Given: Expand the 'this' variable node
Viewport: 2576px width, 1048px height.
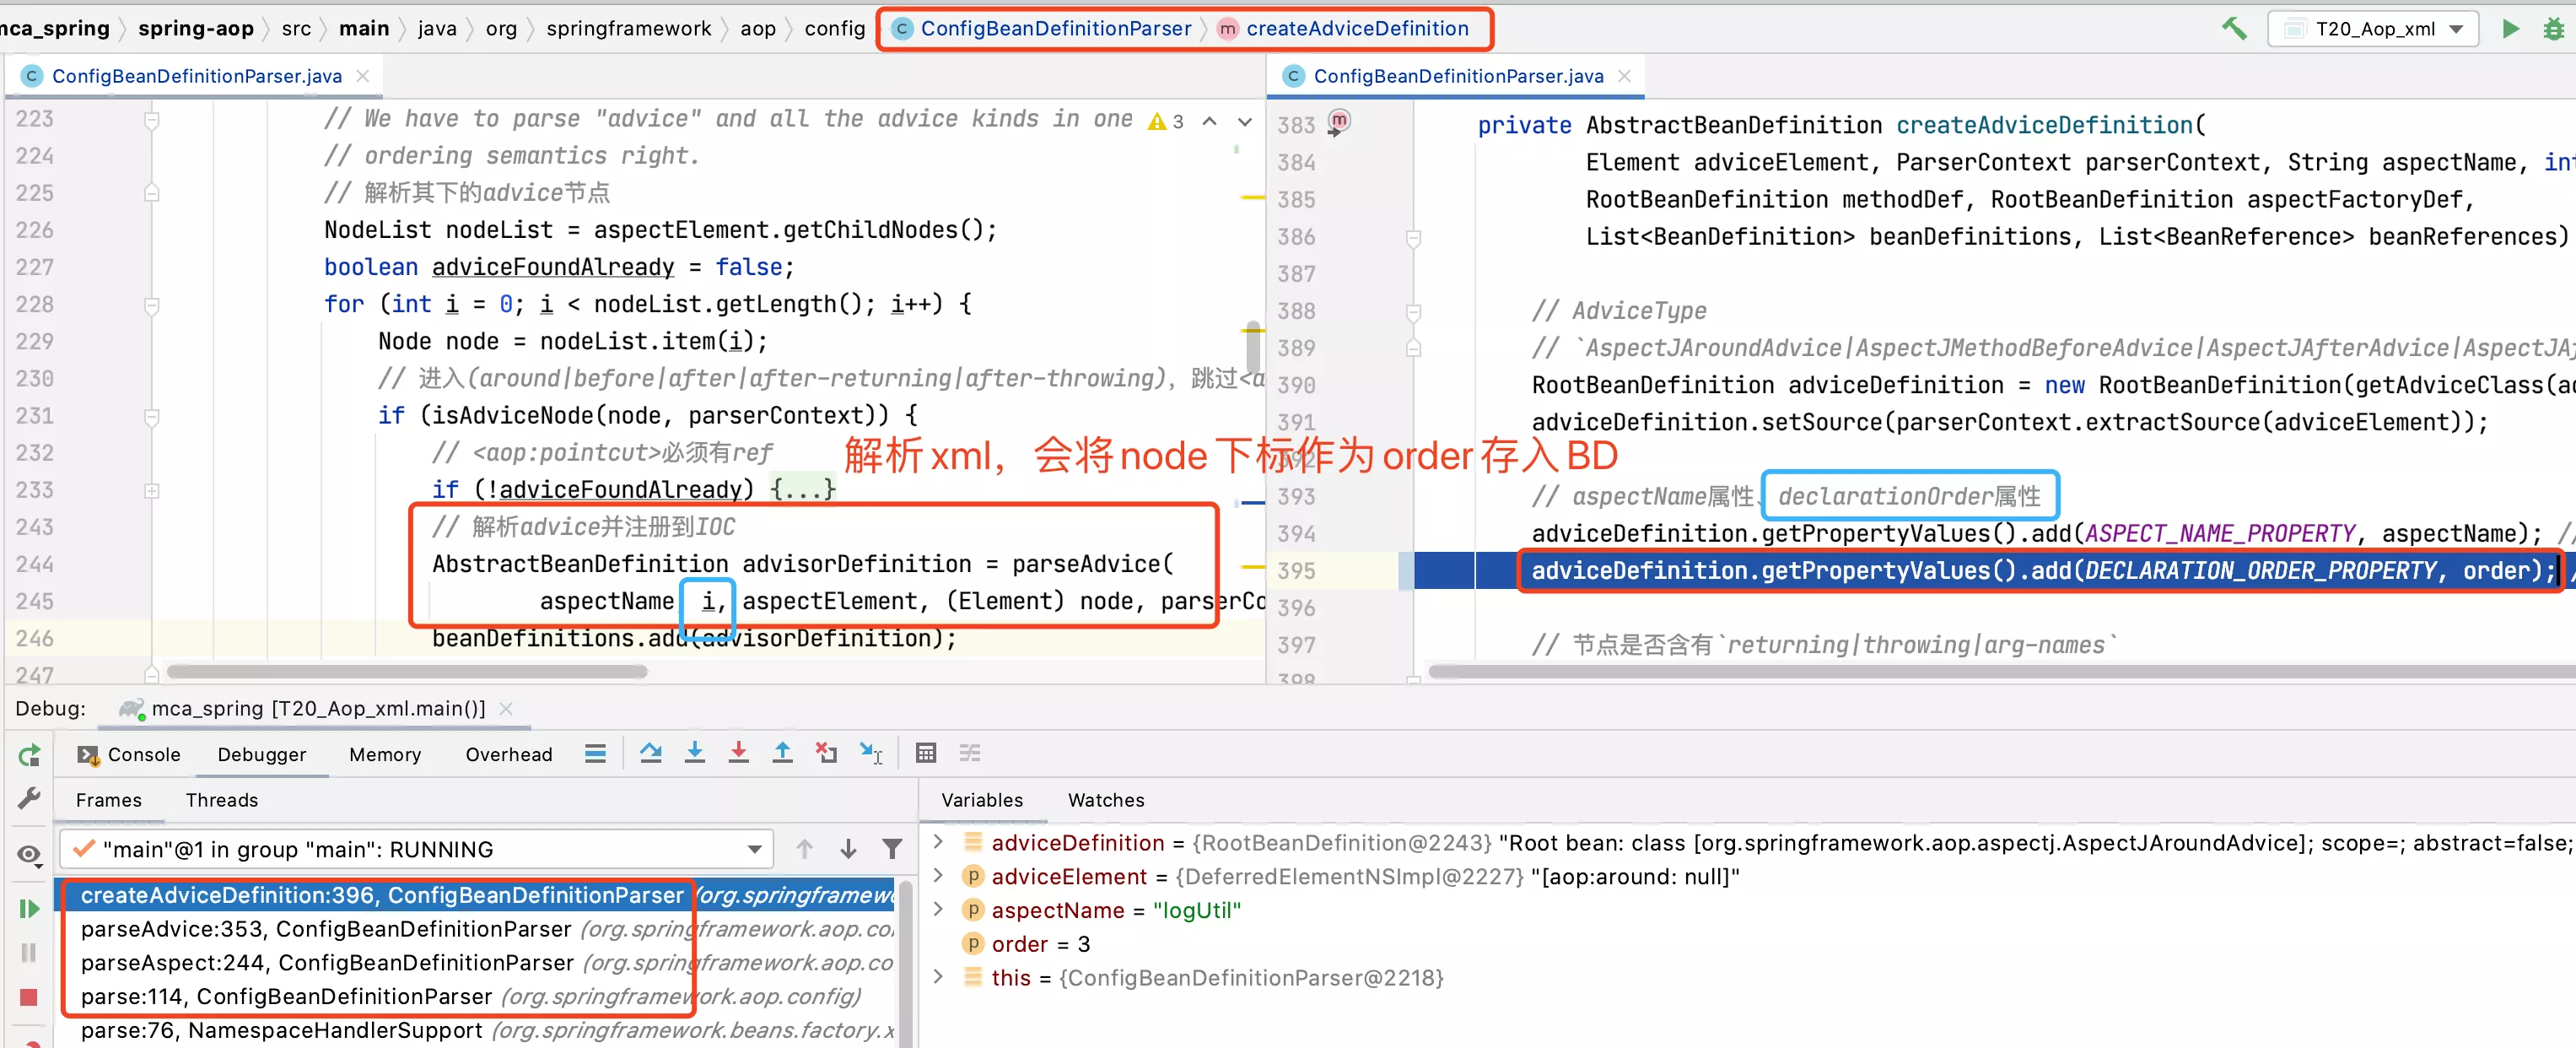Looking at the screenshot, I should point(938,977).
